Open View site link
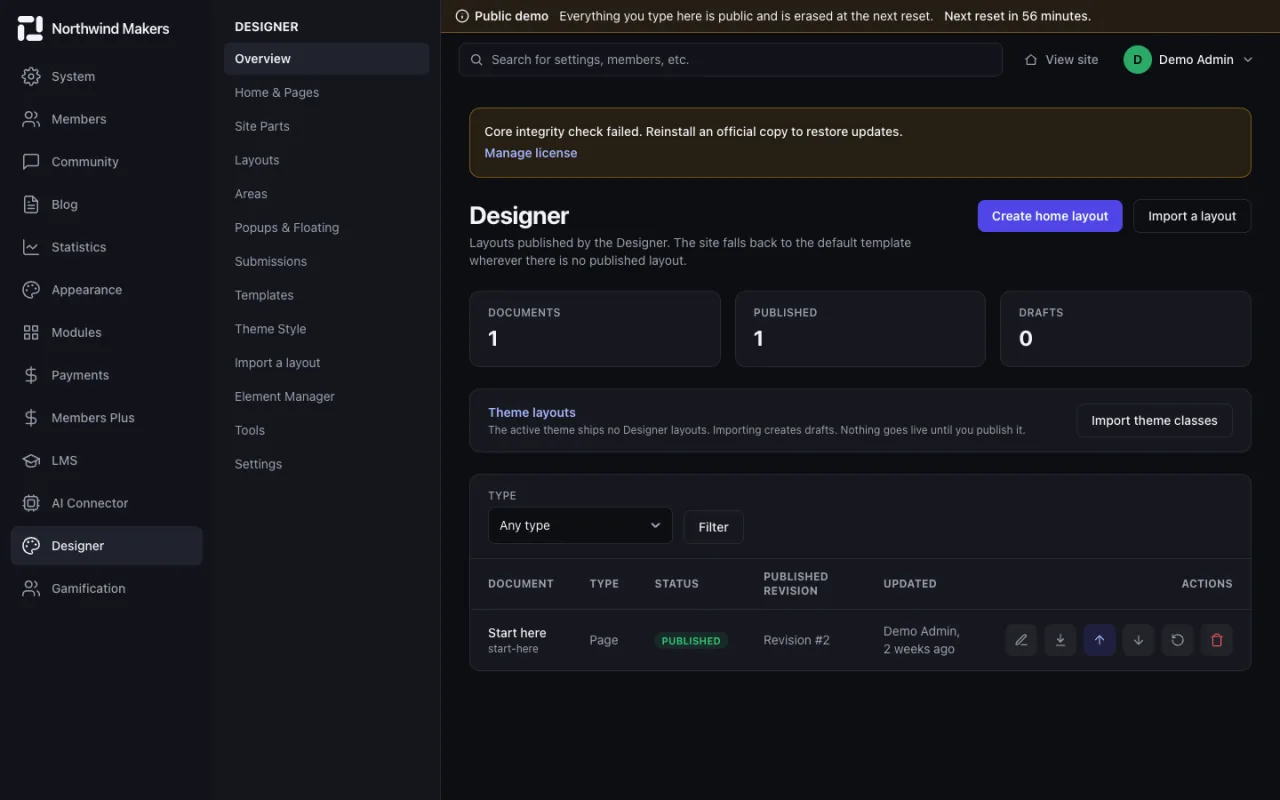 [1061, 60]
